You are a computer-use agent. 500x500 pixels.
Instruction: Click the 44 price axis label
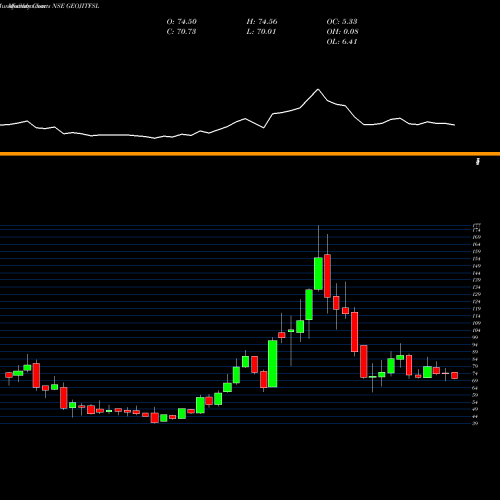475,416
